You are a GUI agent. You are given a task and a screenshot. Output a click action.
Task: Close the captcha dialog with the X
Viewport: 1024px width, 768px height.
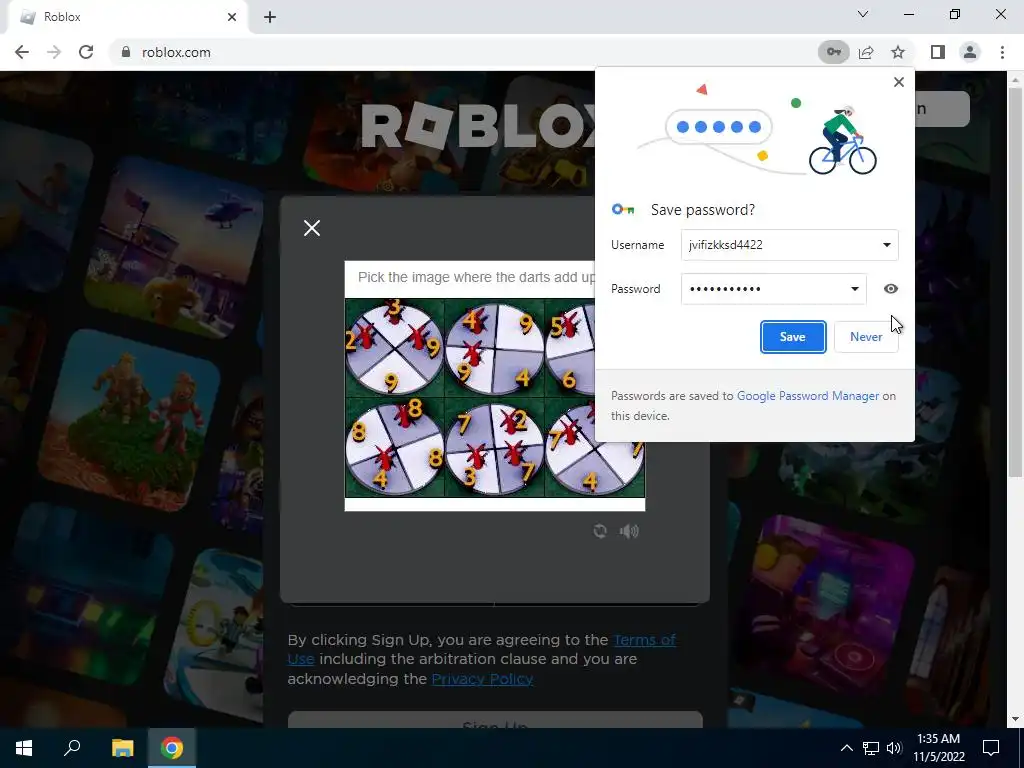(x=312, y=228)
